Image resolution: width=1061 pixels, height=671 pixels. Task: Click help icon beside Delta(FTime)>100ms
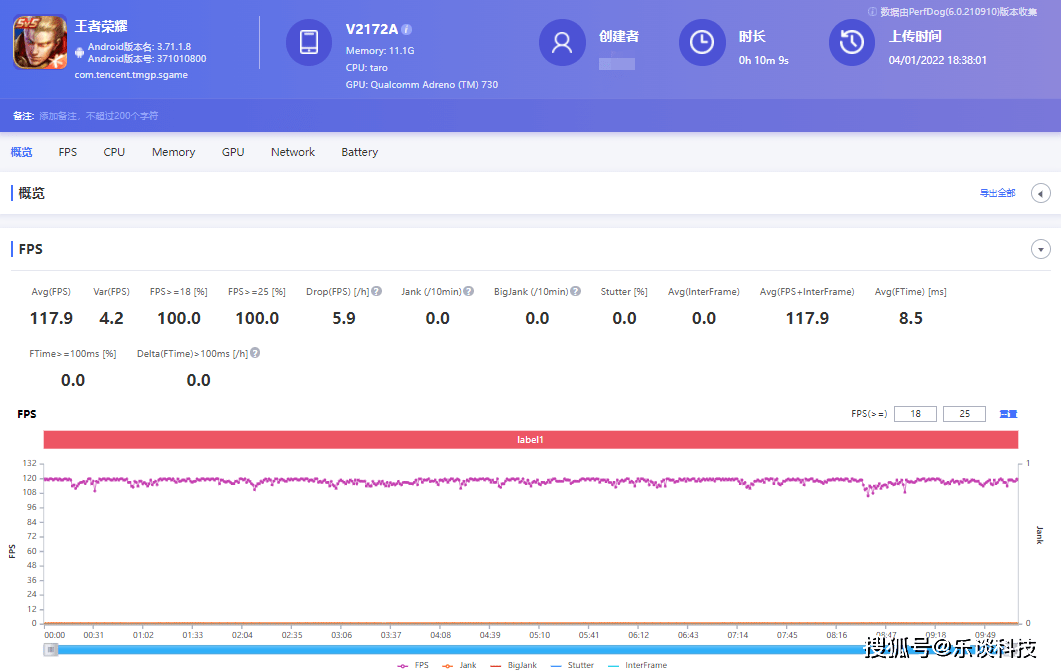pyautogui.click(x=256, y=353)
